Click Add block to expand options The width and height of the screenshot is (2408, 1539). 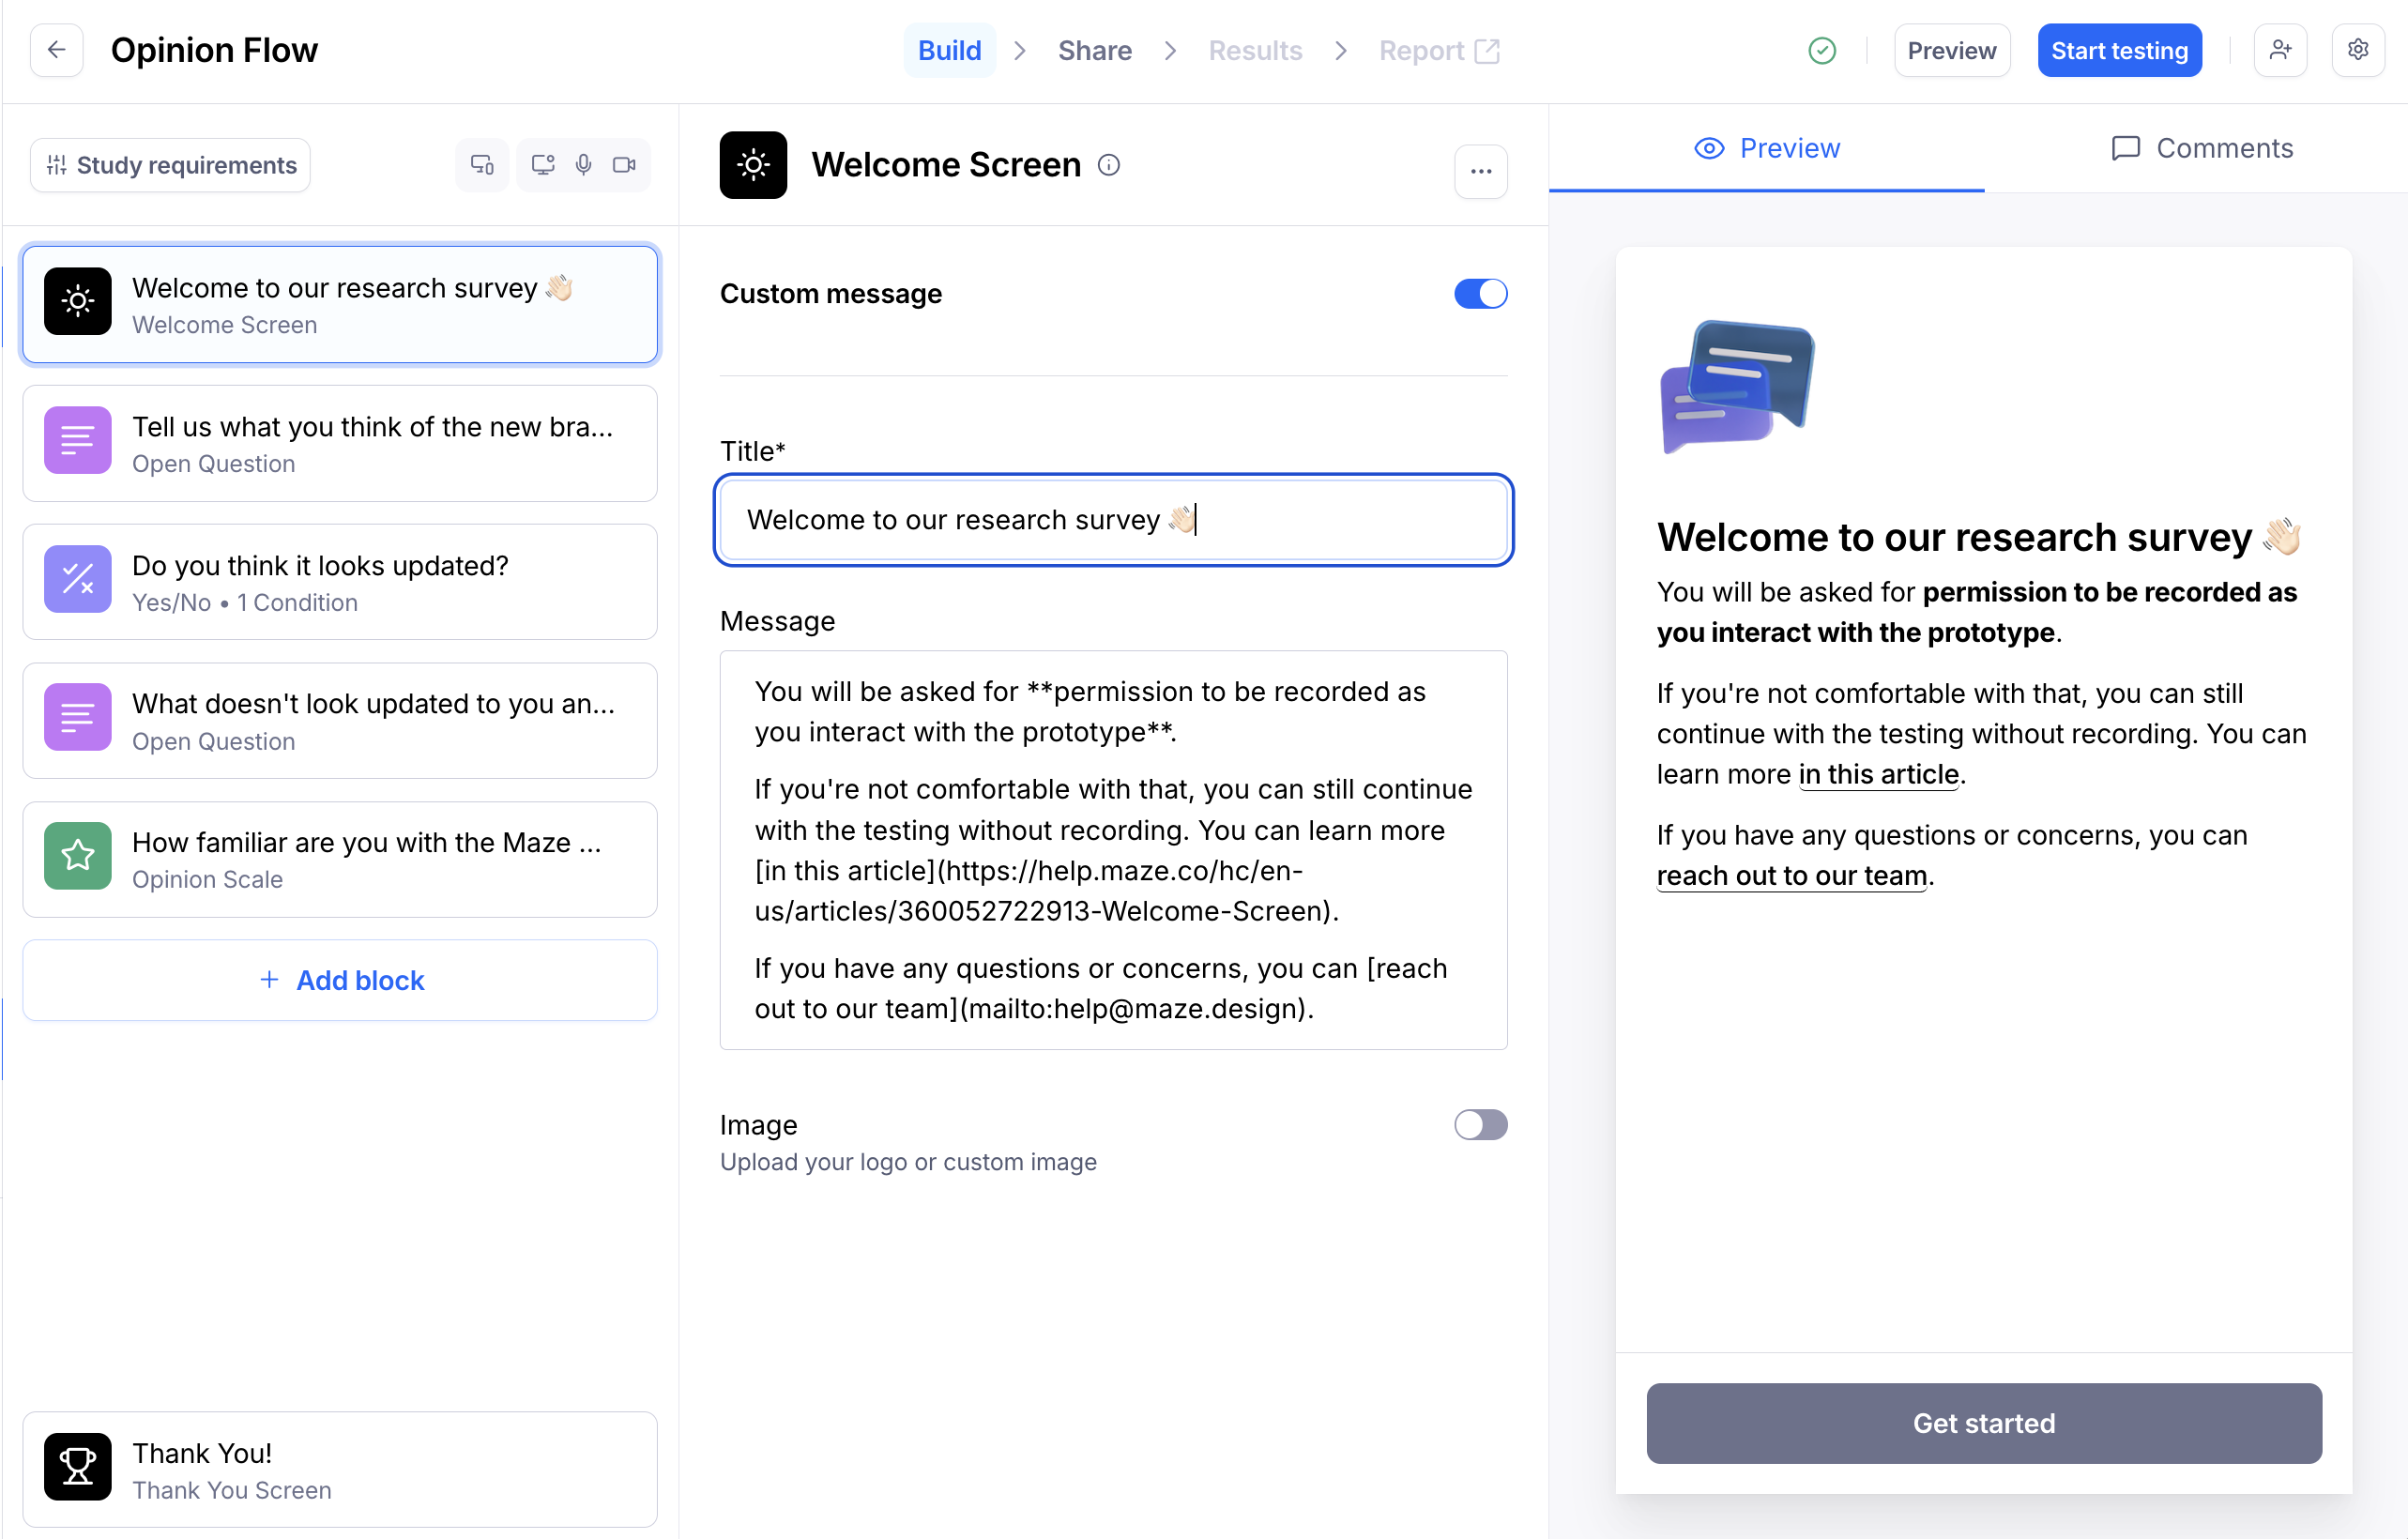coord(340,980)
